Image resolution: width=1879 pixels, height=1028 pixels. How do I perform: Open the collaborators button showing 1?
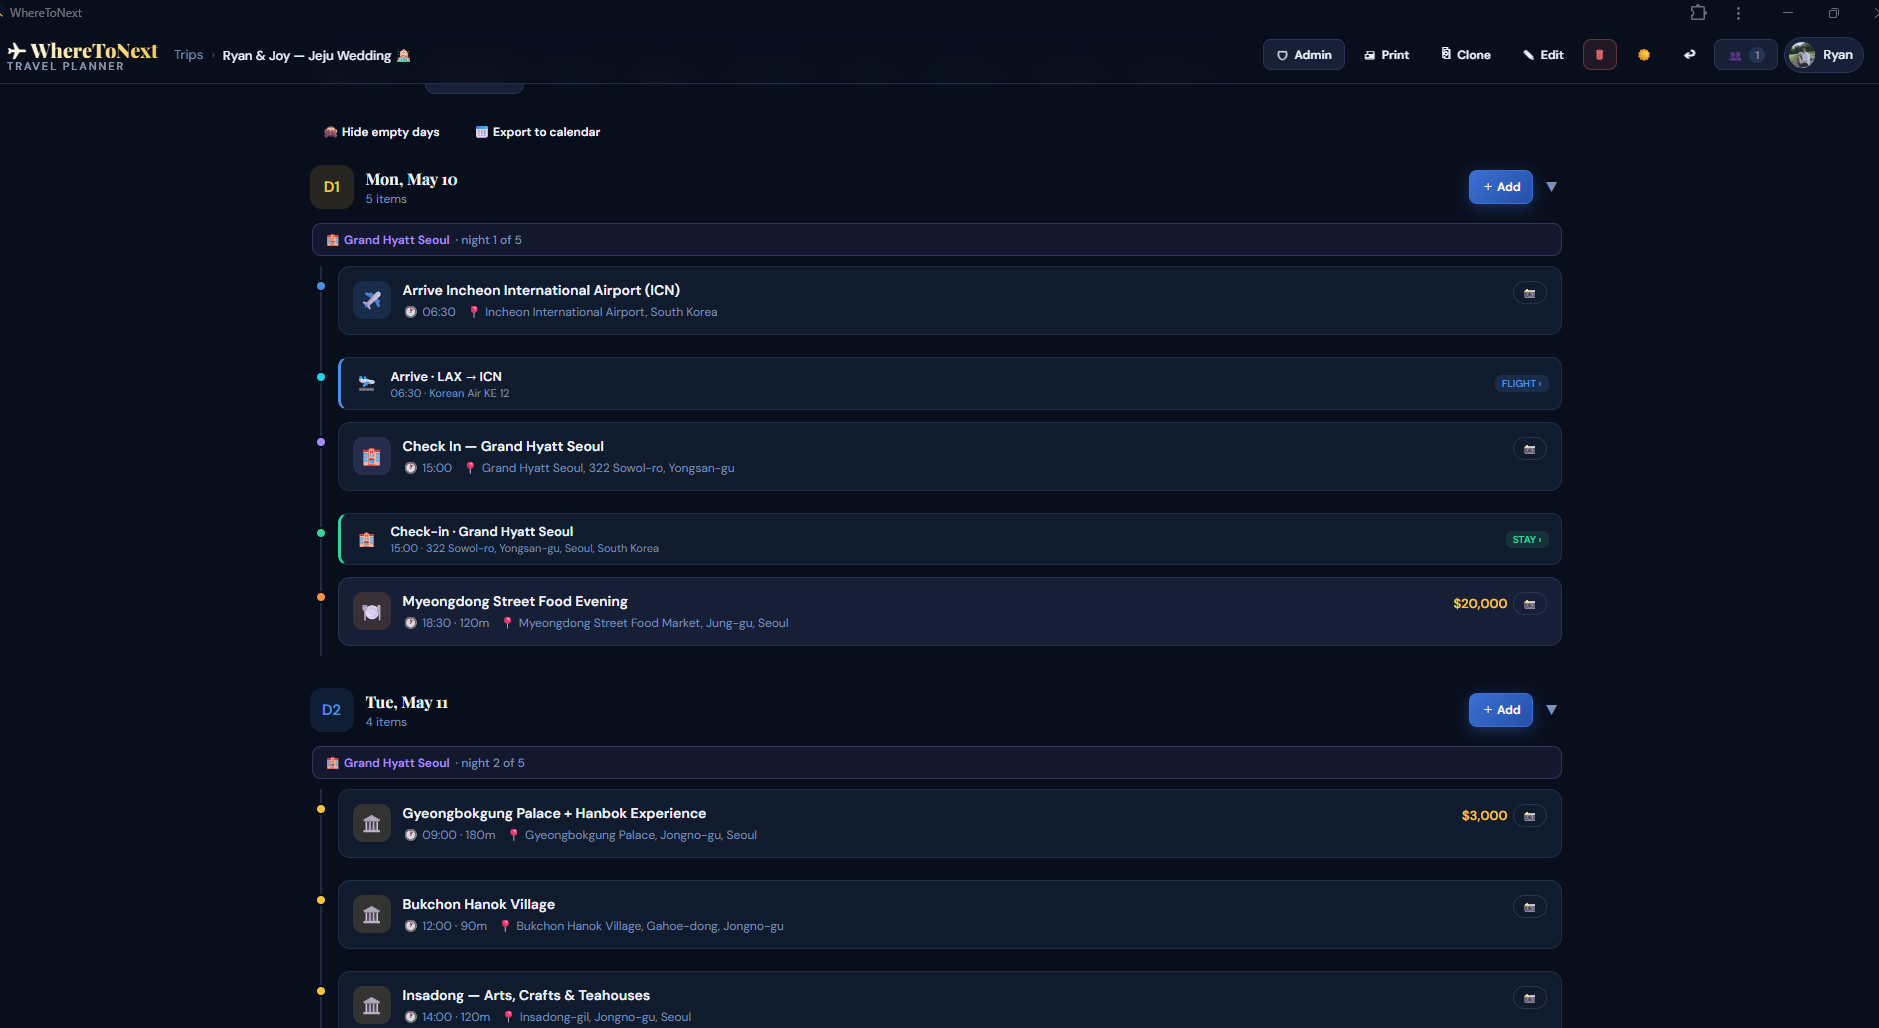click(1745, 55)
